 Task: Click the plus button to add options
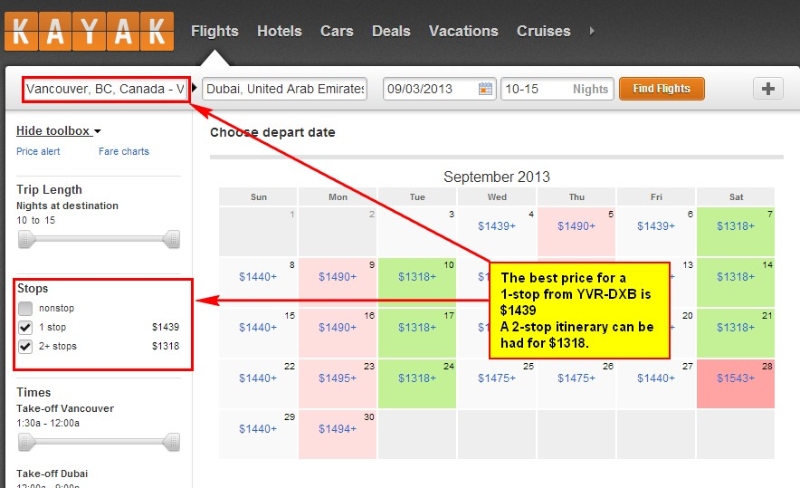click(x=768, y=89)
